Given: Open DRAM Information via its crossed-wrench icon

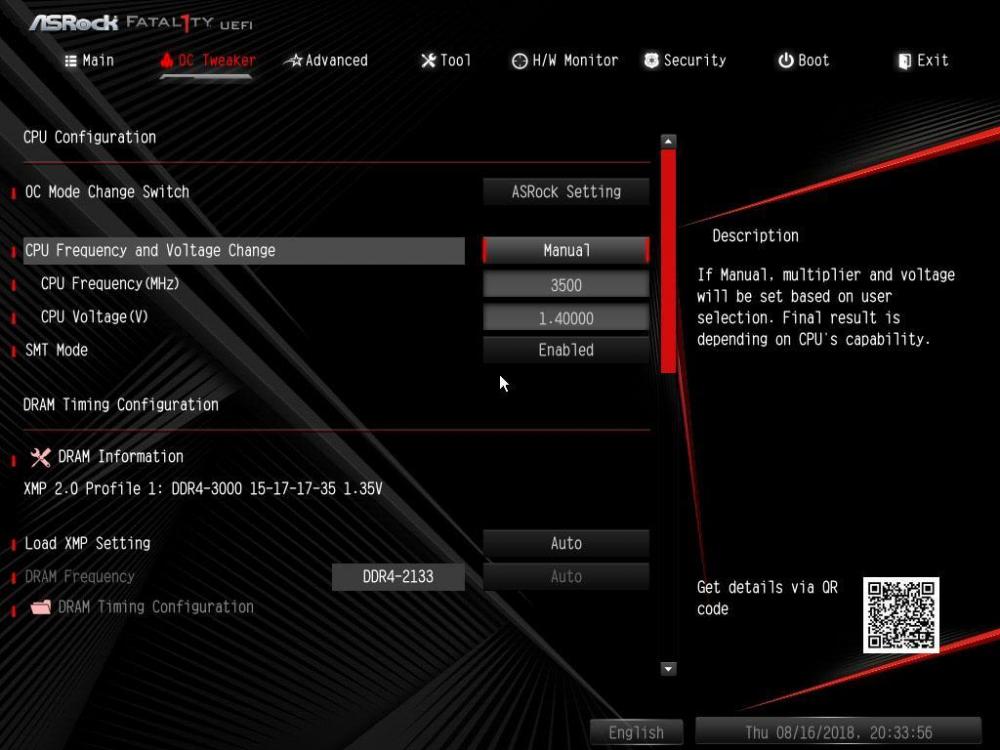Looking at the screenshot, I should (x=39, y=457).
